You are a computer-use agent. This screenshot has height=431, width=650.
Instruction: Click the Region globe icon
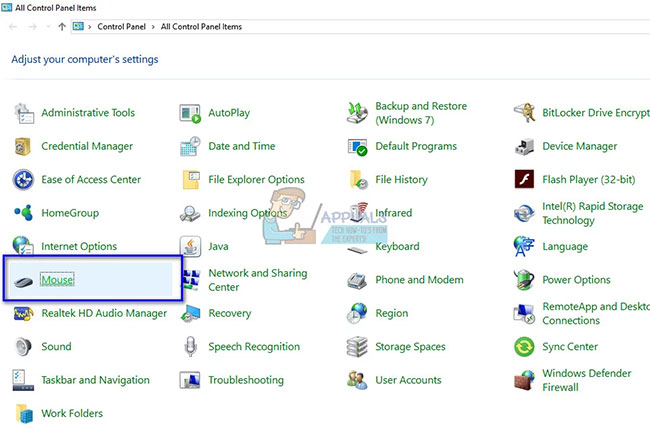[x=357, y=313]
